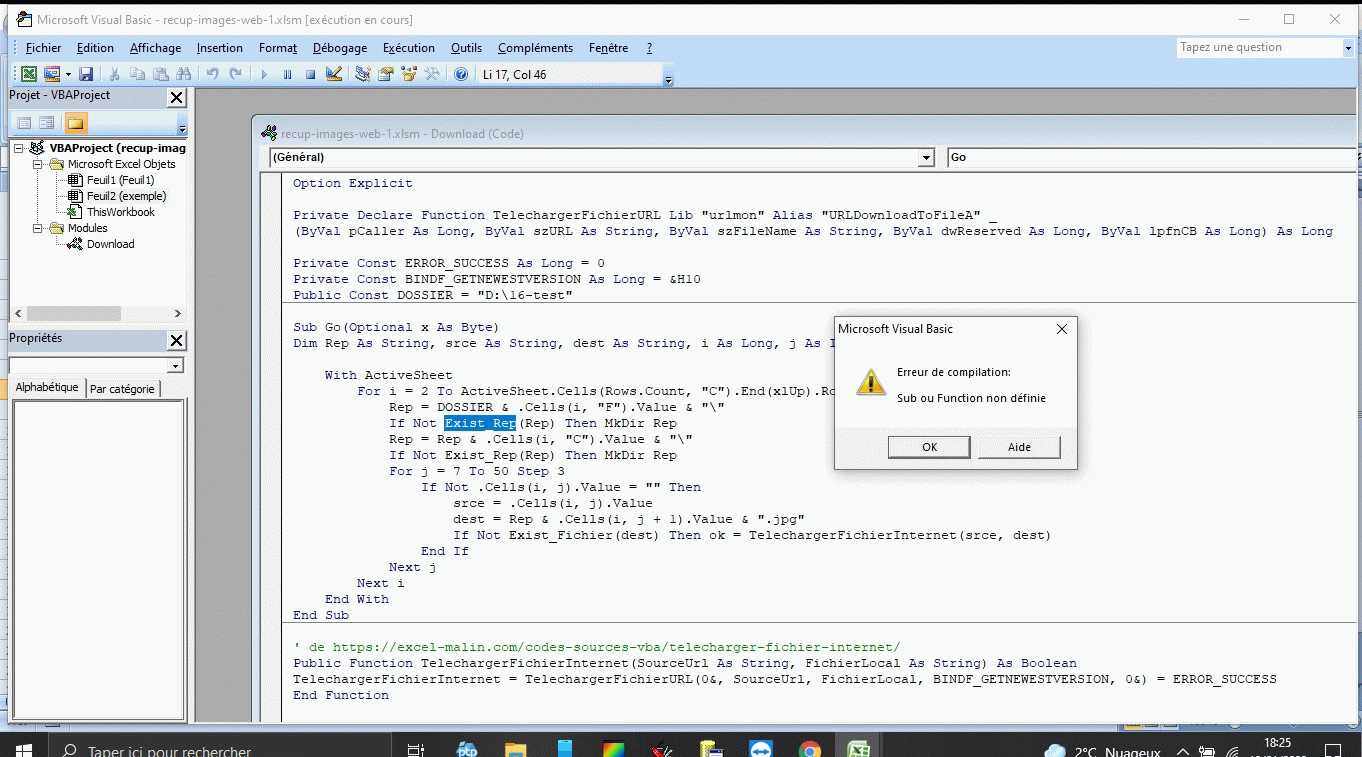Click the Pause (break) execution icon
Screen dimensions: 1362x757
pos(287,74)
